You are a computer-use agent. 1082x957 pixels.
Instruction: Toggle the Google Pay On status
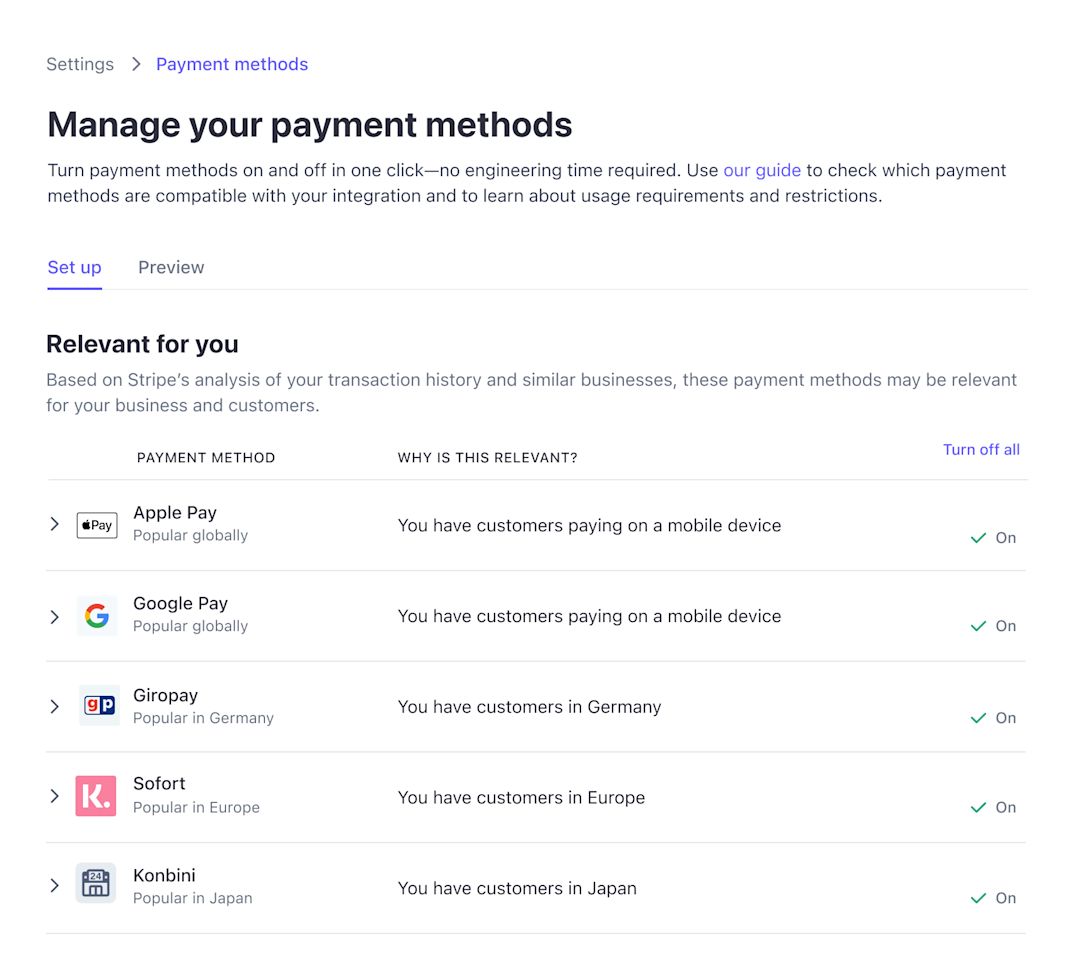coord(993,626)
